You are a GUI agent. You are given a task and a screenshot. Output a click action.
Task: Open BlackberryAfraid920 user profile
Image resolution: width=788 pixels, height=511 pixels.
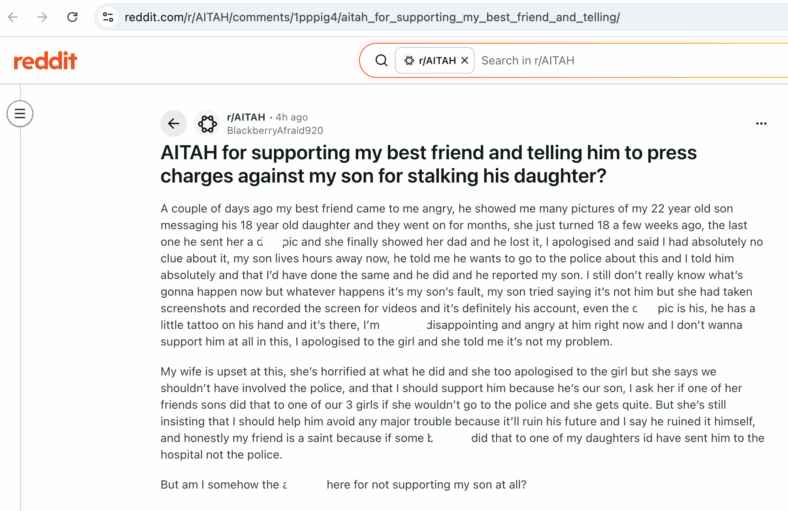pyautogui.click(x=275, y=131)
